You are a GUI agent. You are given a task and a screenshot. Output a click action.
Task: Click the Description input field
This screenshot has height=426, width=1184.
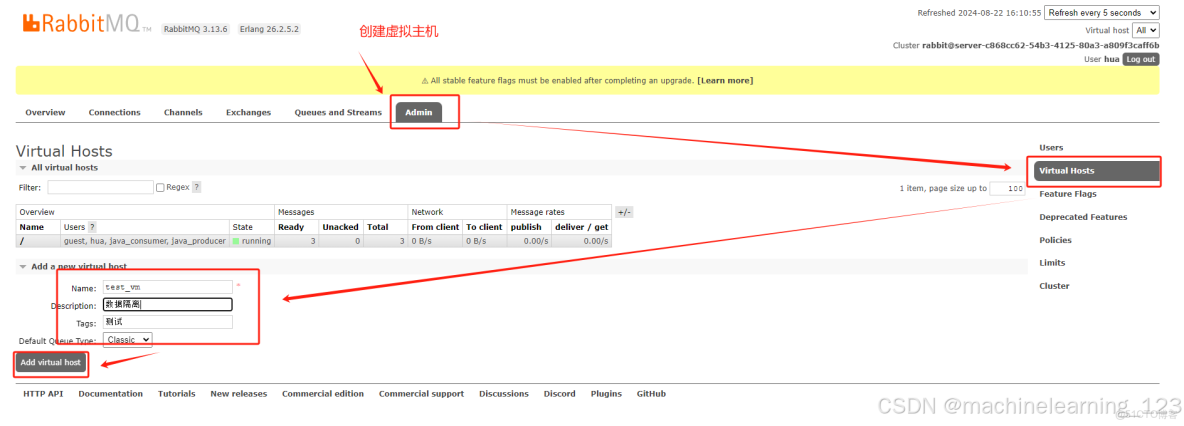168,304
